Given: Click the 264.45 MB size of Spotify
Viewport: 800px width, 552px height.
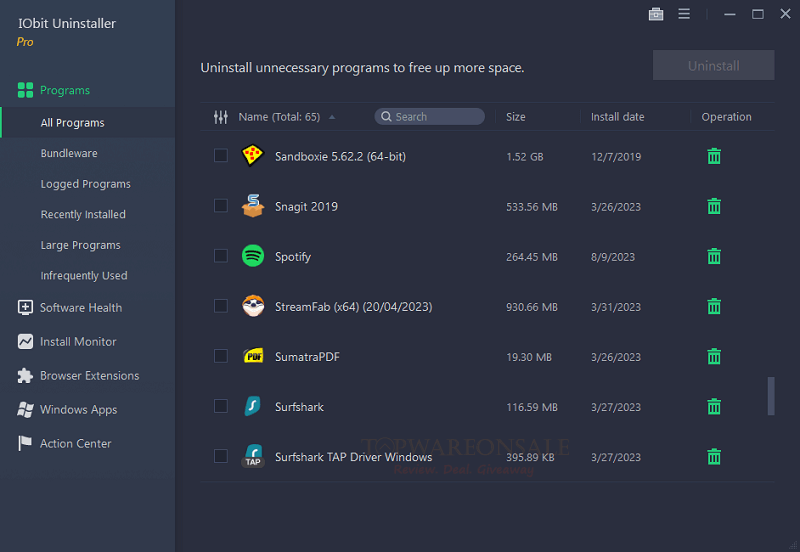Looking at the screenshot, I should [532, 257].
